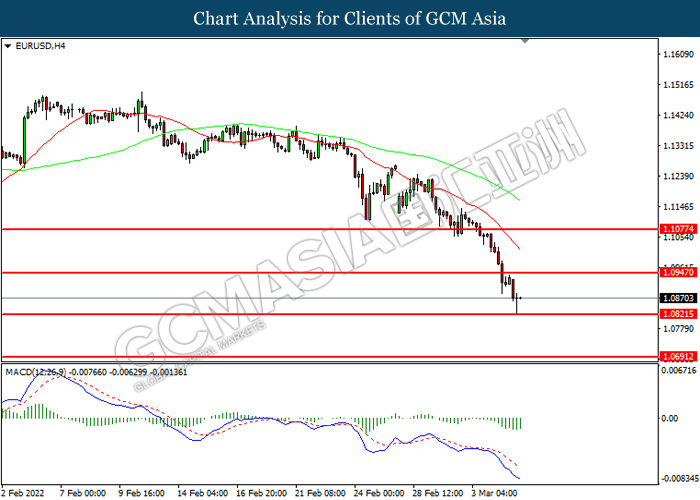Click the 1.06912 red price label

[x=679, y=356]
